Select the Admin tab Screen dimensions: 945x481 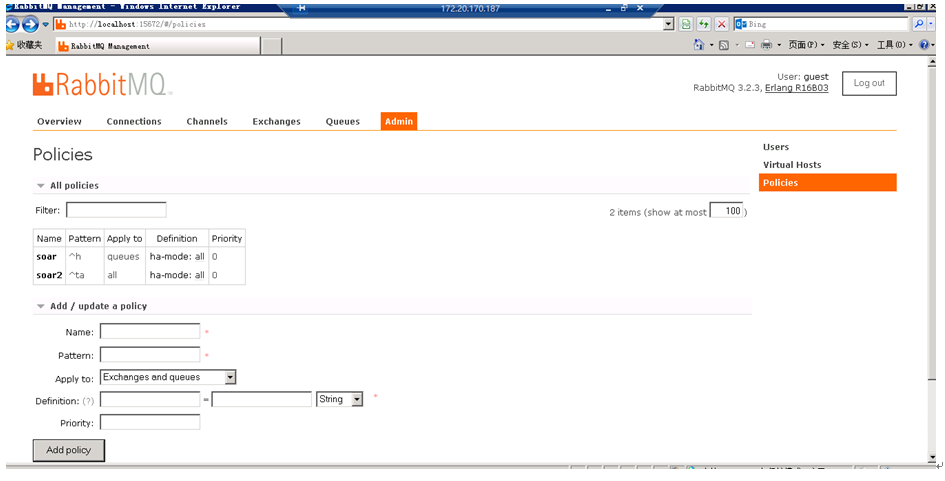click(399, 121)
